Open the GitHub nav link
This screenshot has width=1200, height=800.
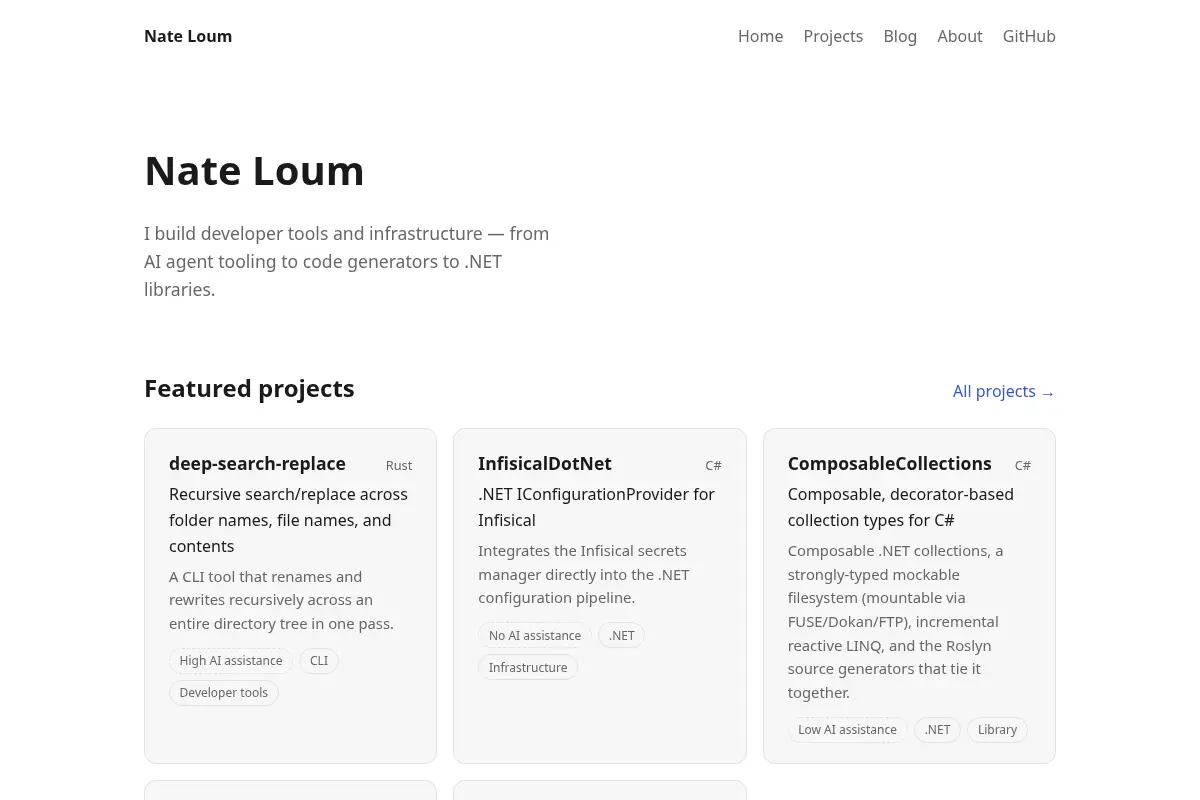pos(1029,36)
